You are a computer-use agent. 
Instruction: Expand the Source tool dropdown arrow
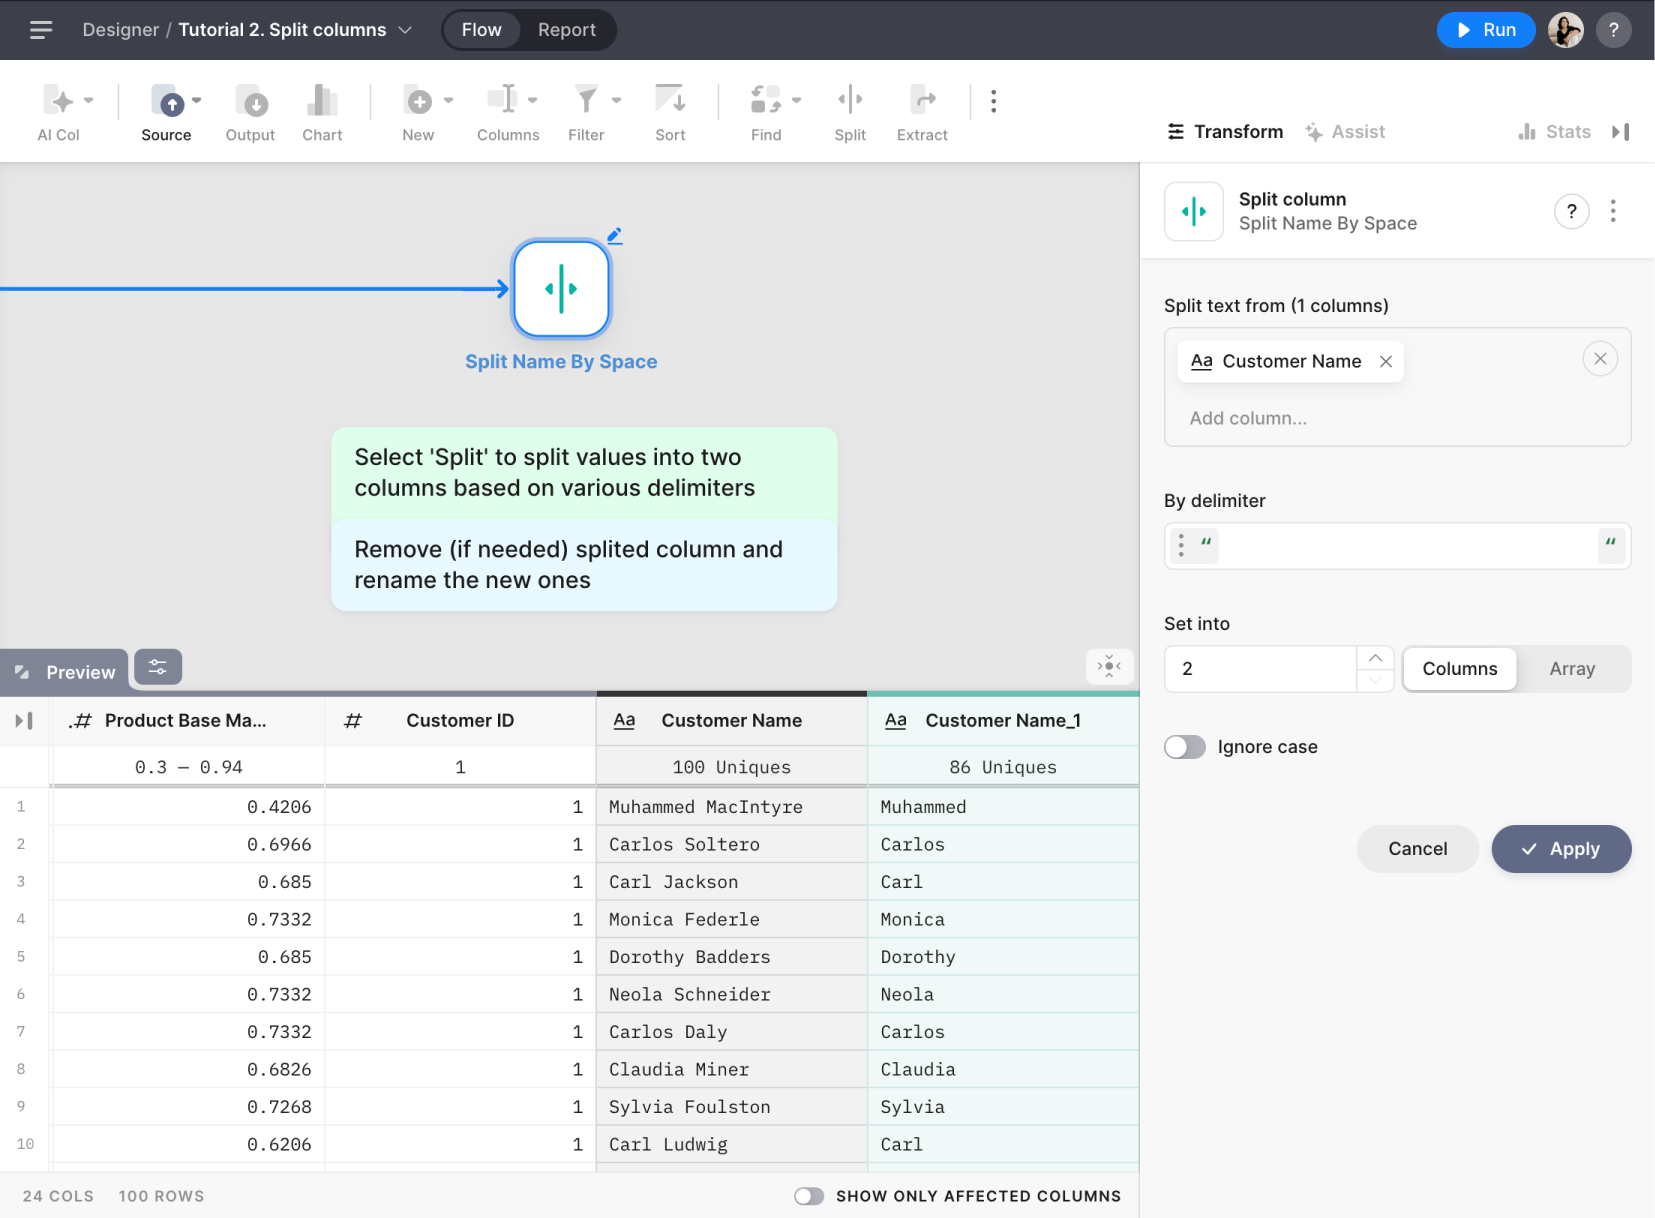(197, 100)
